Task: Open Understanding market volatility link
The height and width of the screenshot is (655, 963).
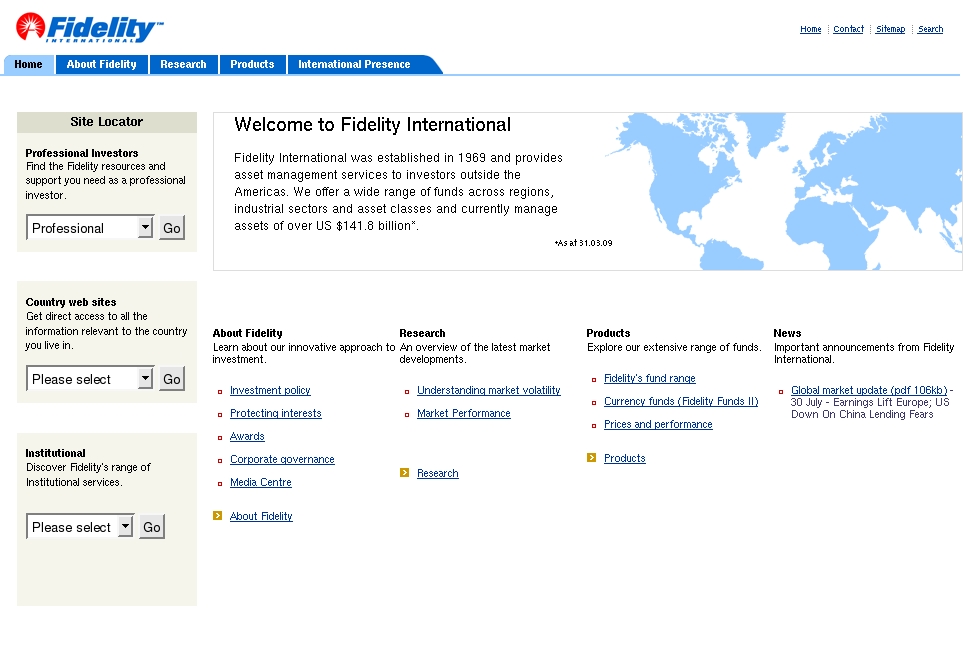Action: (x=489, y=390)
